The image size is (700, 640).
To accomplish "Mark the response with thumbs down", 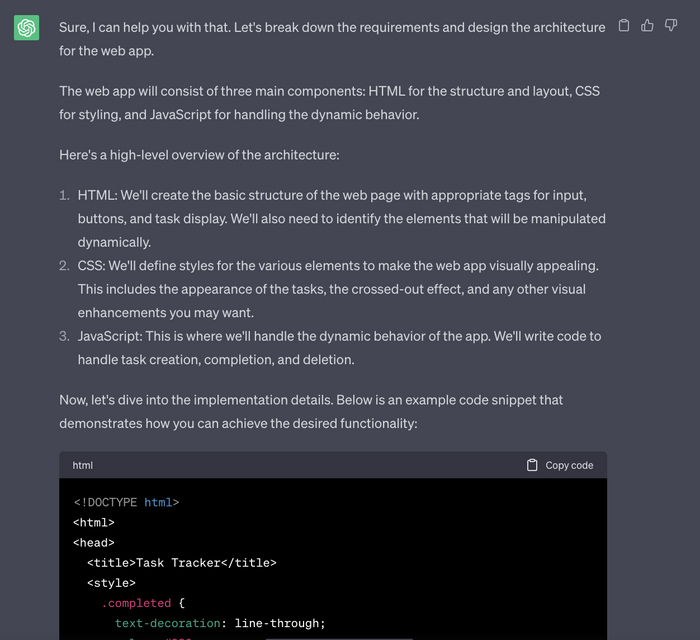I will click(671, 26).
